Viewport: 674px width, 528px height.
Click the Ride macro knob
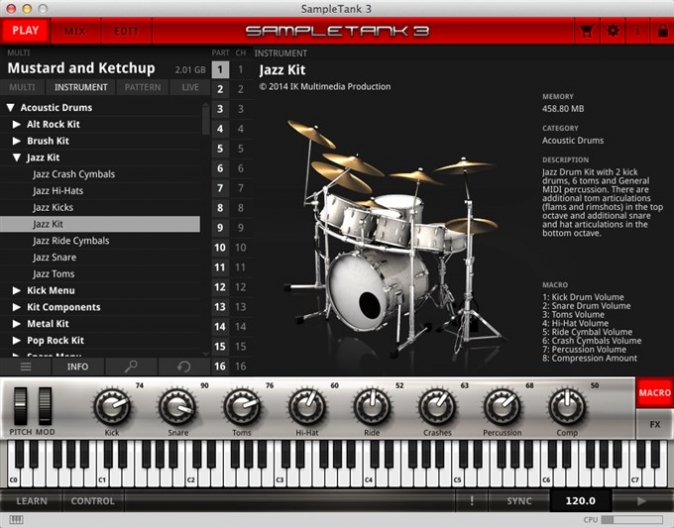click(x=372, y=407)
